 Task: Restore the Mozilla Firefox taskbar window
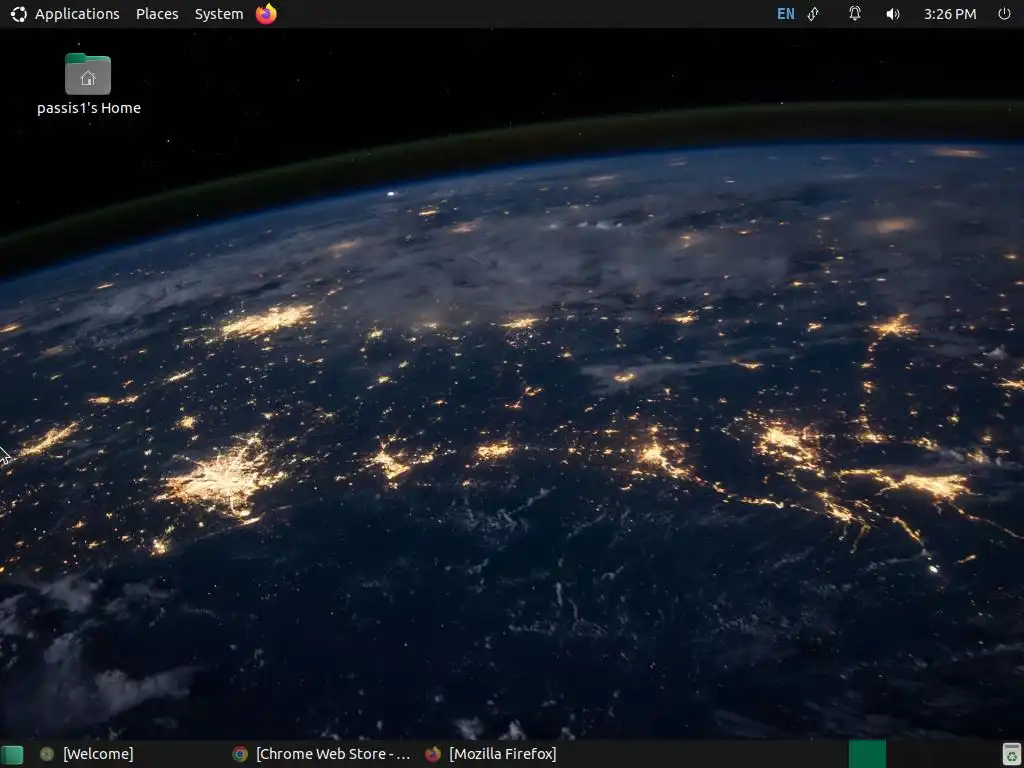490,754
